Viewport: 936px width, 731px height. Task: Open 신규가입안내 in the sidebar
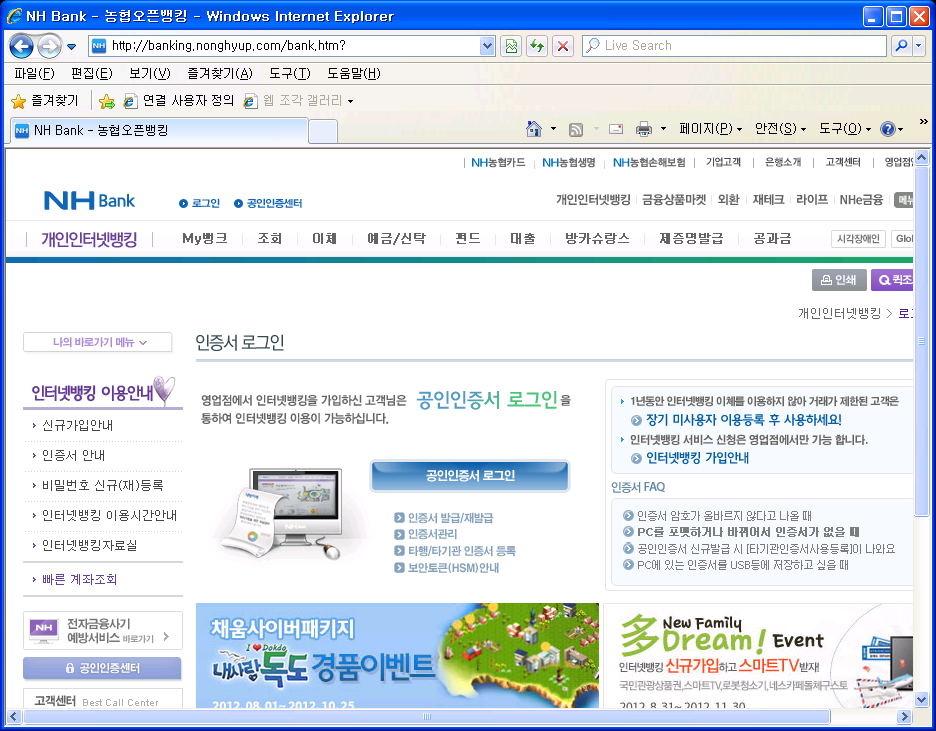(77, 425)
